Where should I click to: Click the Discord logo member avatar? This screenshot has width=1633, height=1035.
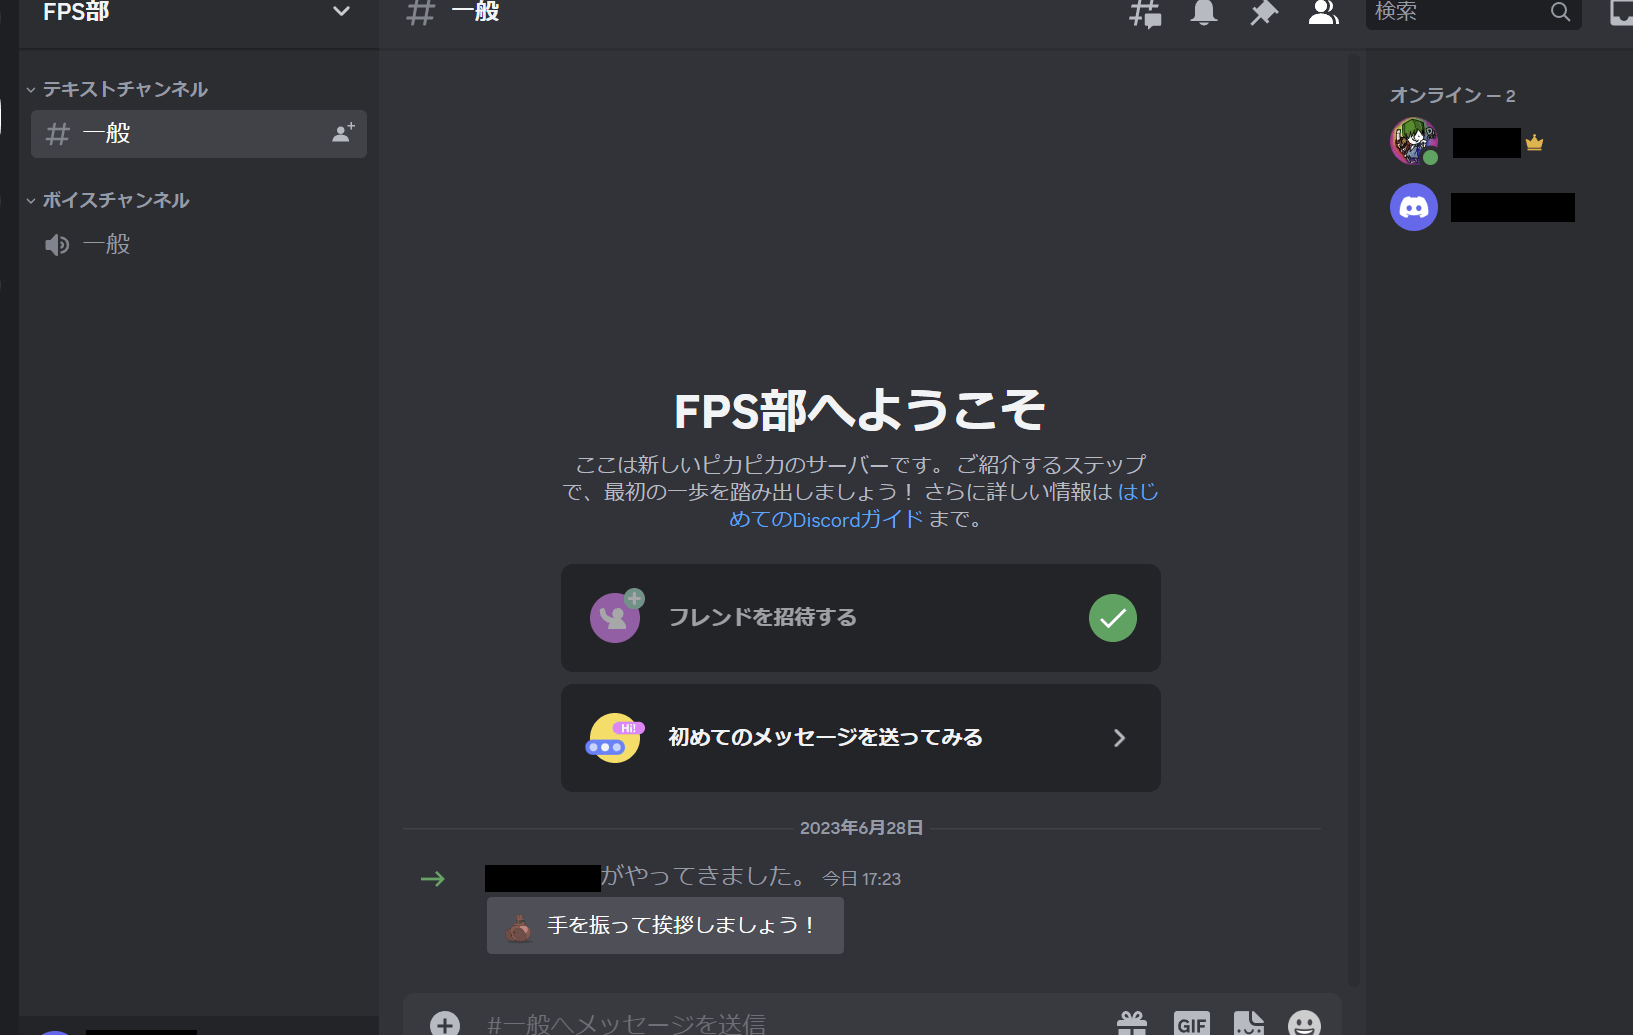coord(1414,207)
